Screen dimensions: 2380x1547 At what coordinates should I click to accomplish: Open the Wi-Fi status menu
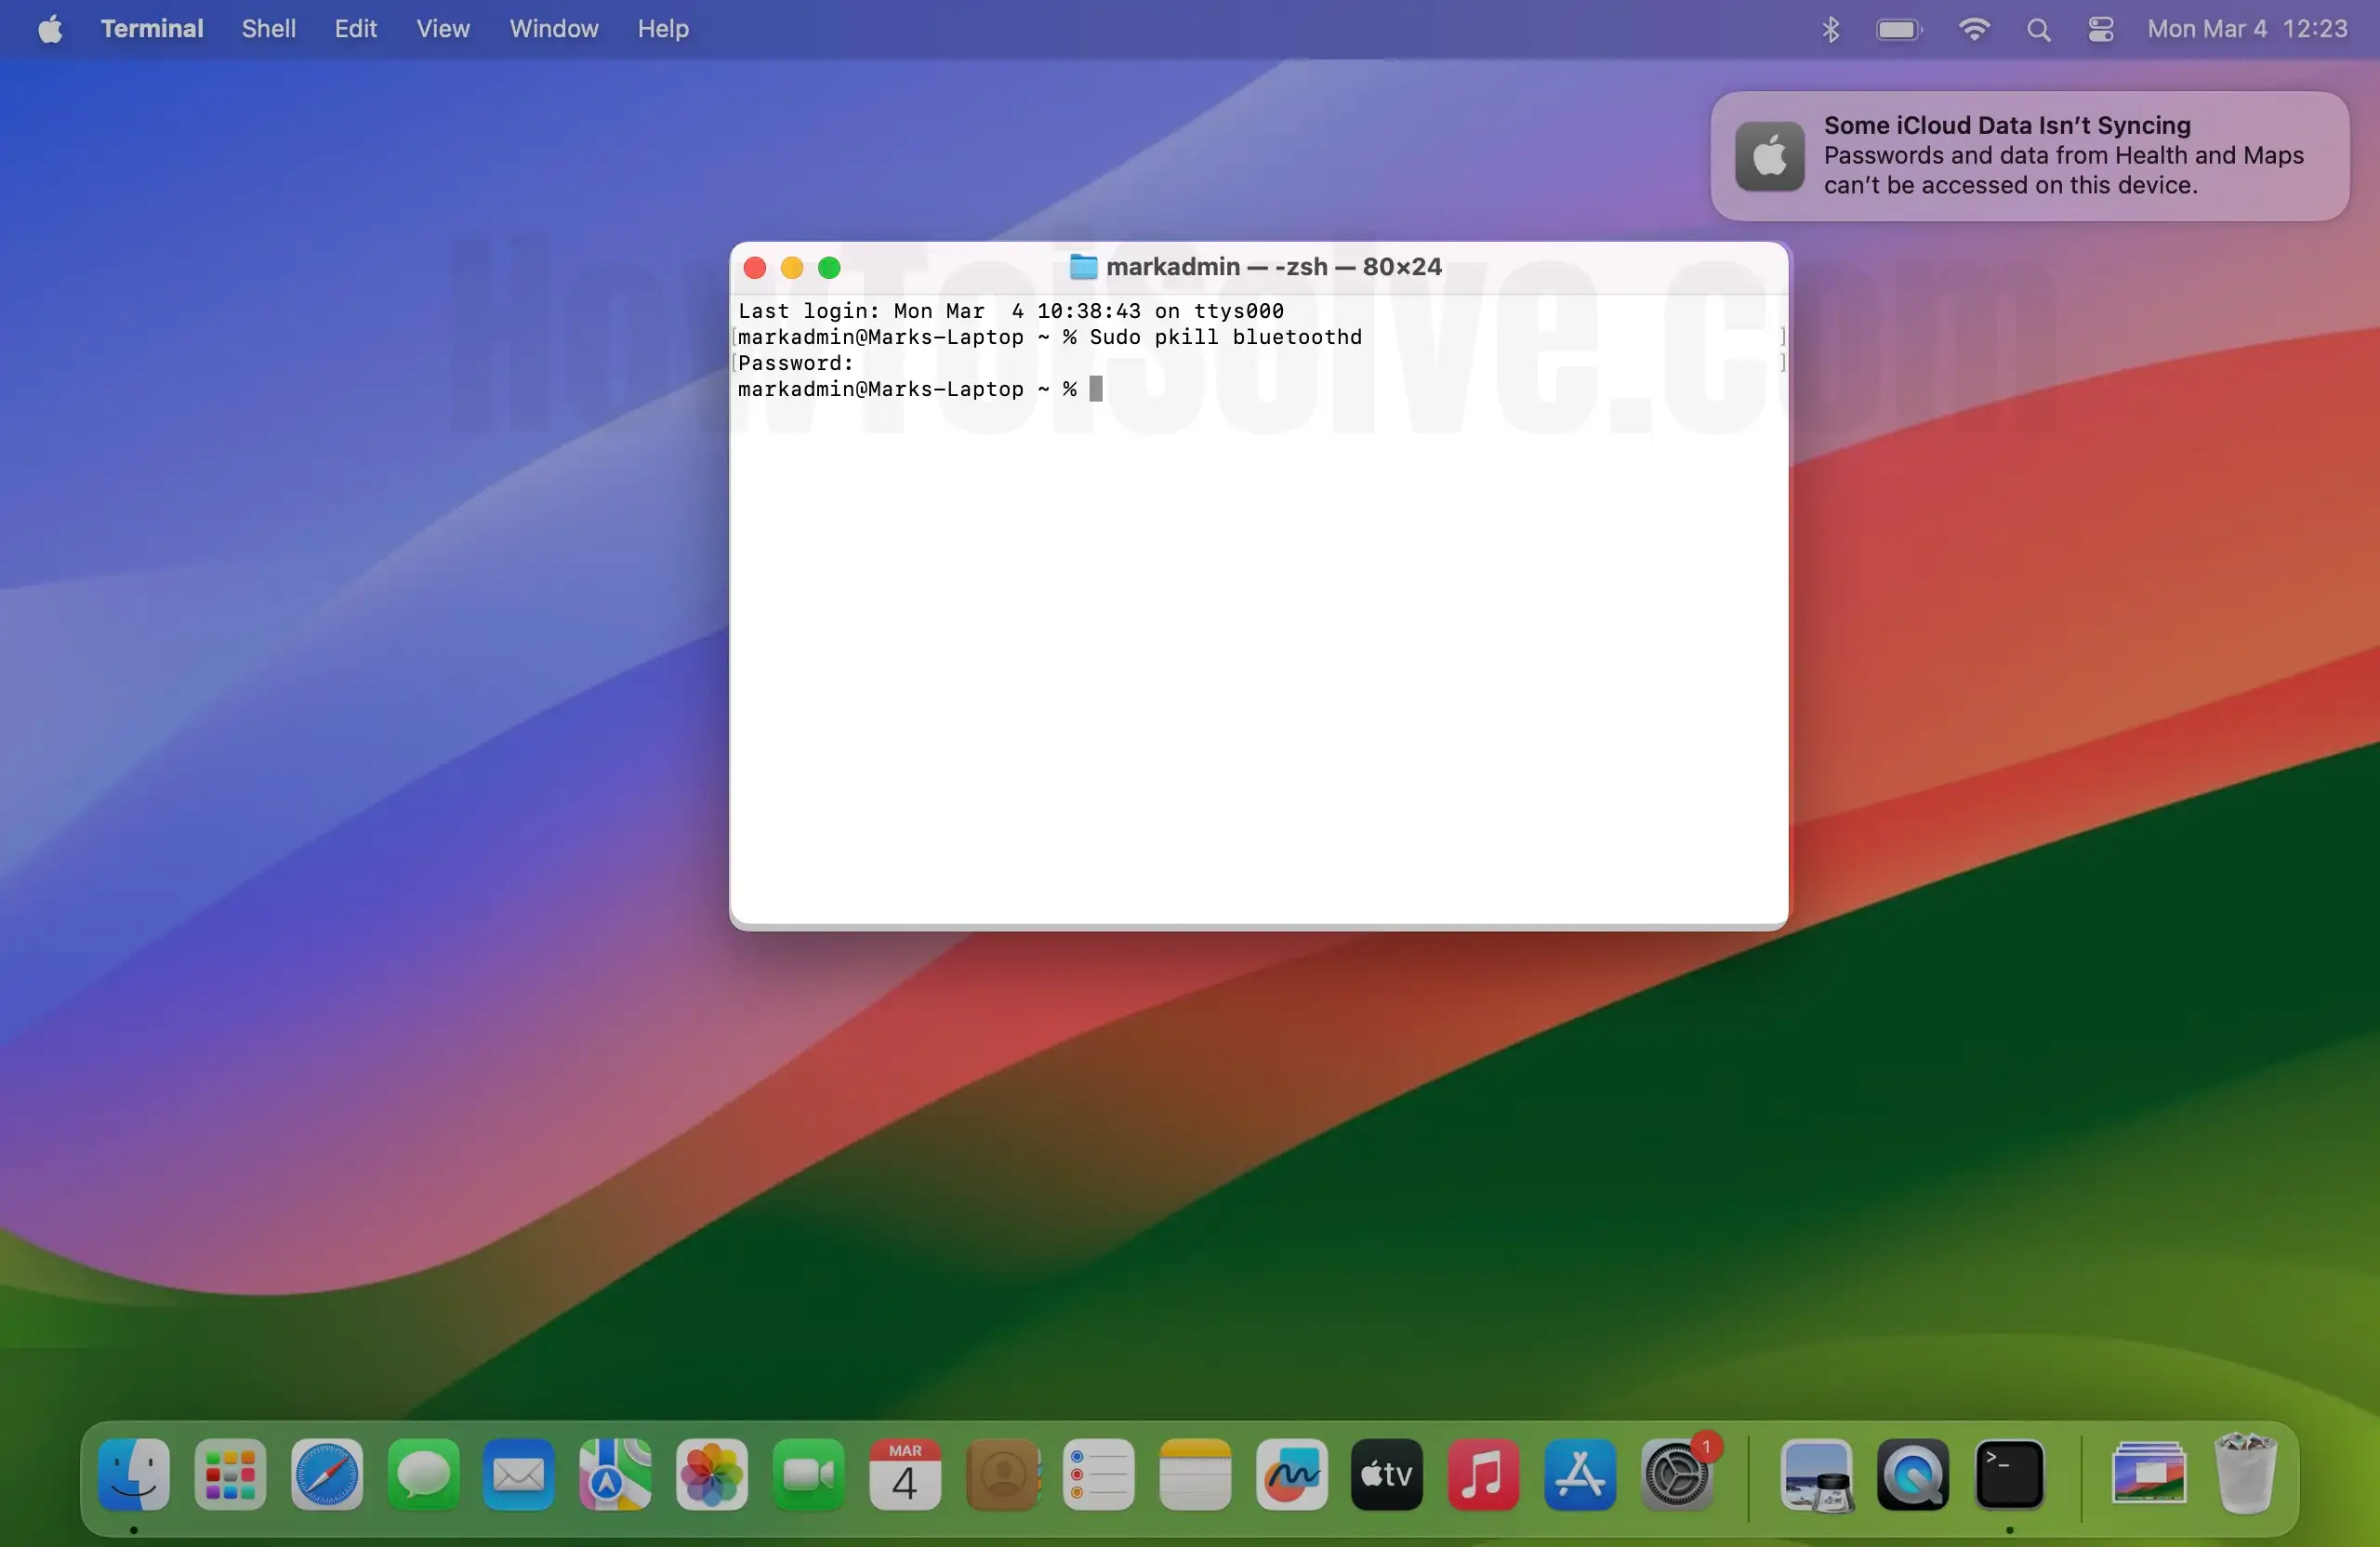point(1973,29)
